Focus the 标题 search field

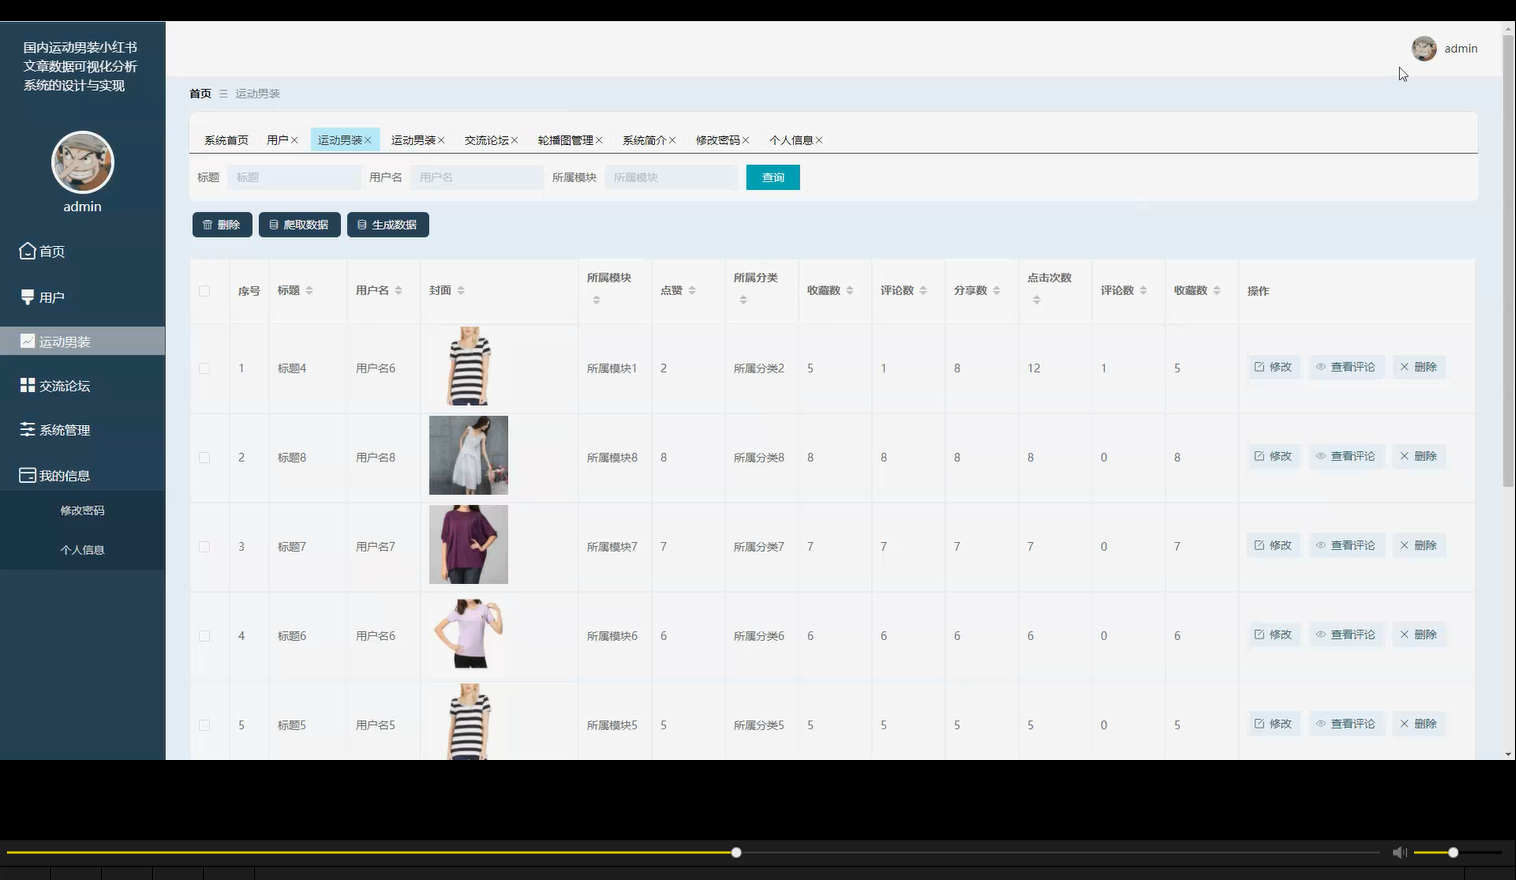click(294, 177)
